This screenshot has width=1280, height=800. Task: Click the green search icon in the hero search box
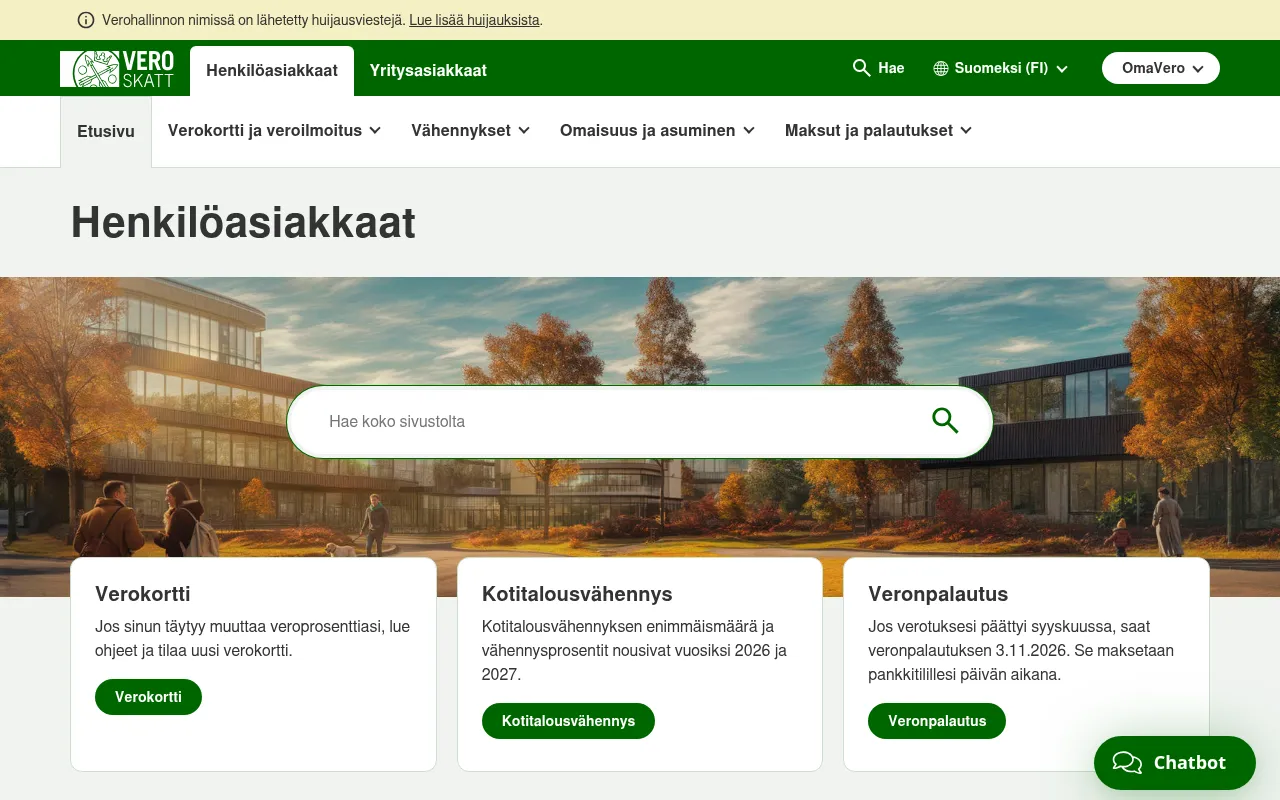coord(945,421)
